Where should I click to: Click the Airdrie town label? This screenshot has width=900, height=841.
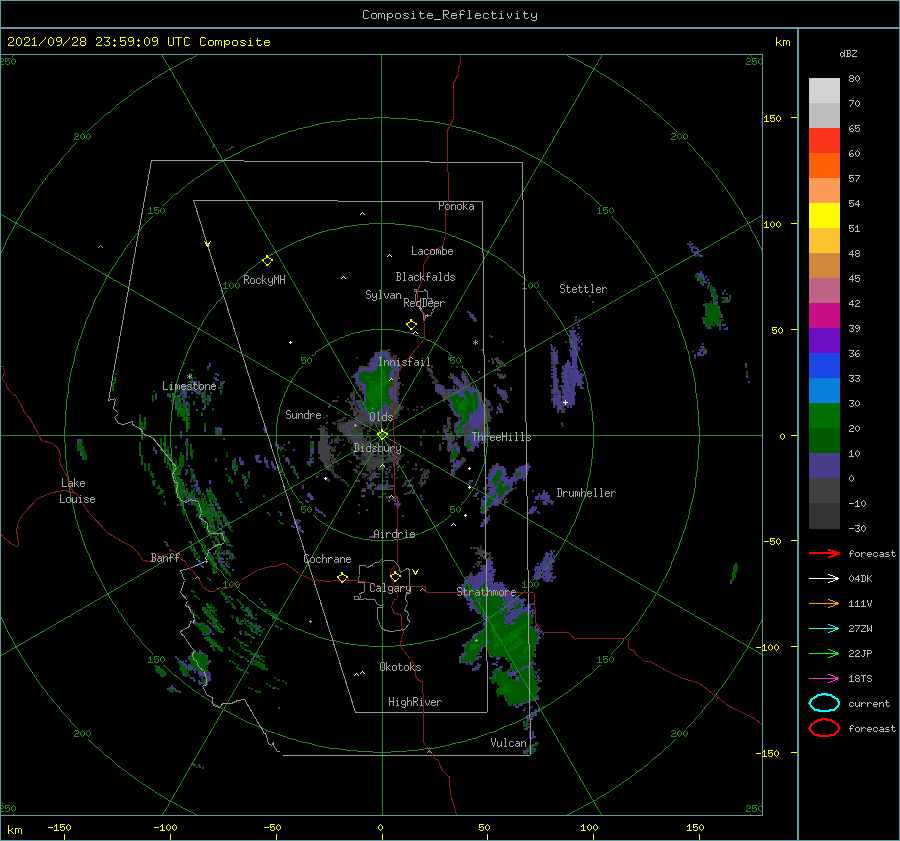[394, 534]
